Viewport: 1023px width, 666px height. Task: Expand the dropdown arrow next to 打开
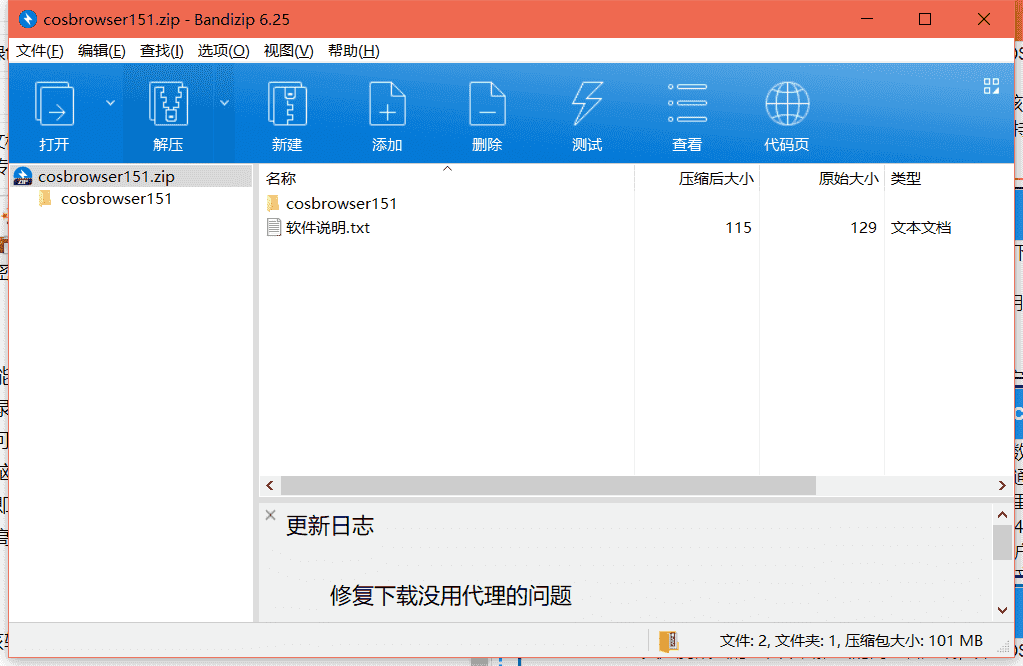(x=110, y=103)
